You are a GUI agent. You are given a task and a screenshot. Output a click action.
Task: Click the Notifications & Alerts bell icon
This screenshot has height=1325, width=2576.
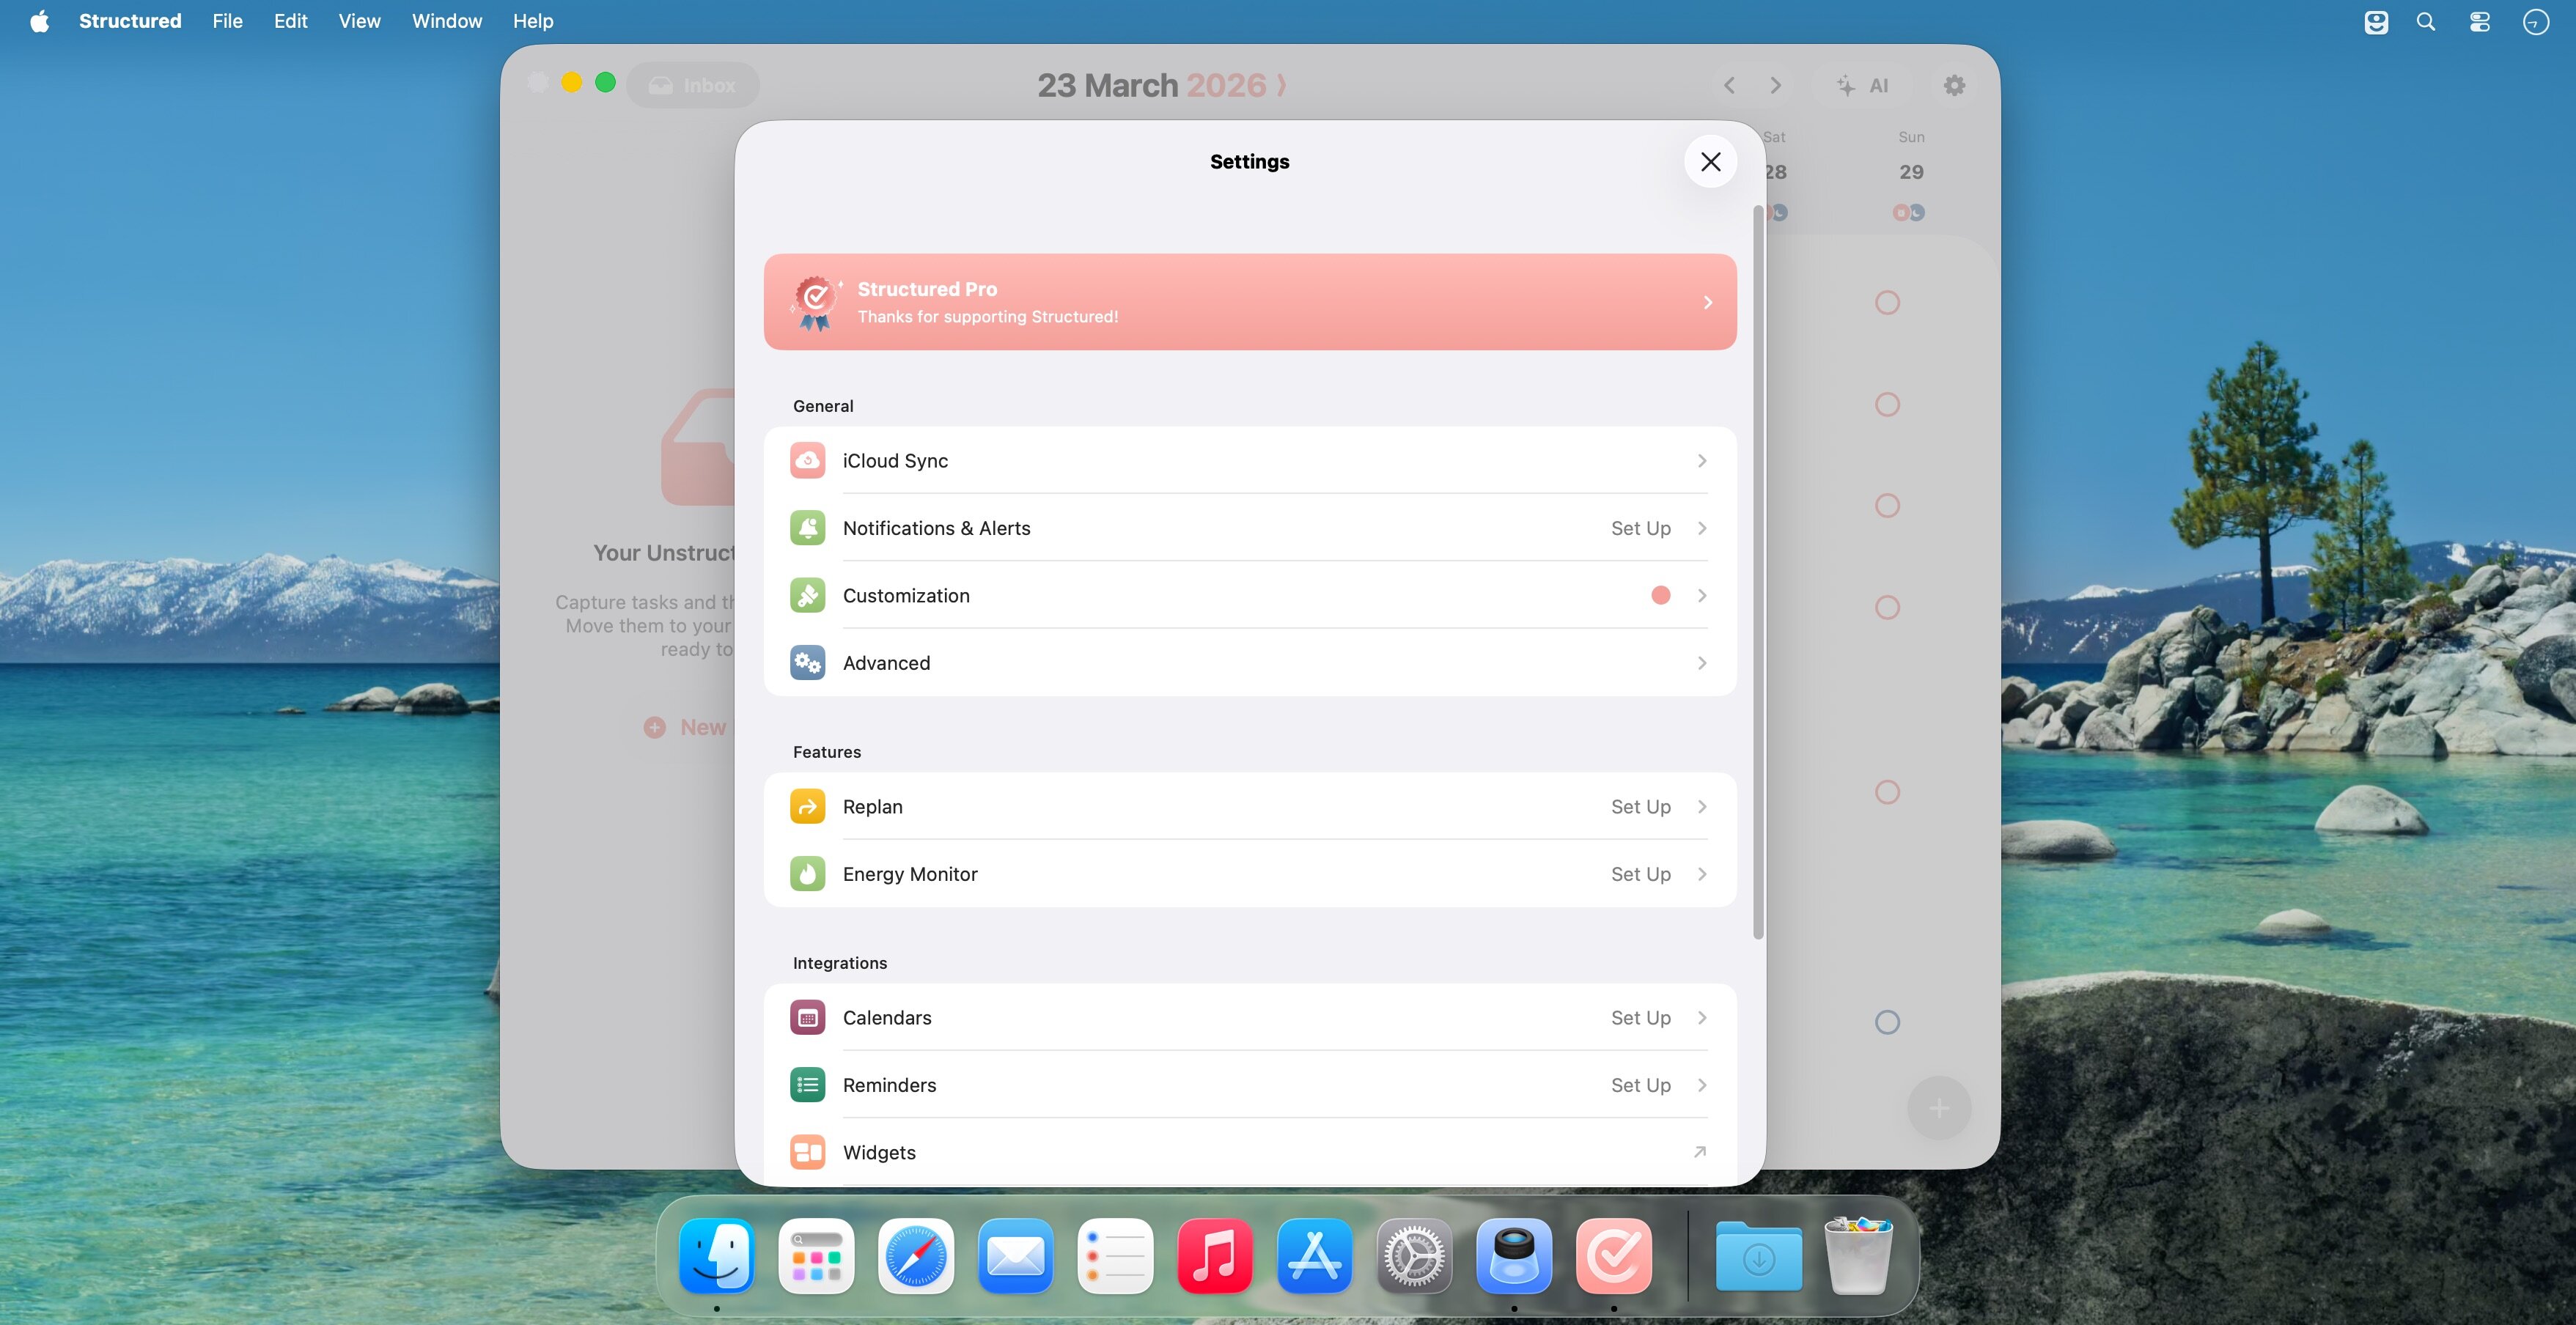coord(807,528)
